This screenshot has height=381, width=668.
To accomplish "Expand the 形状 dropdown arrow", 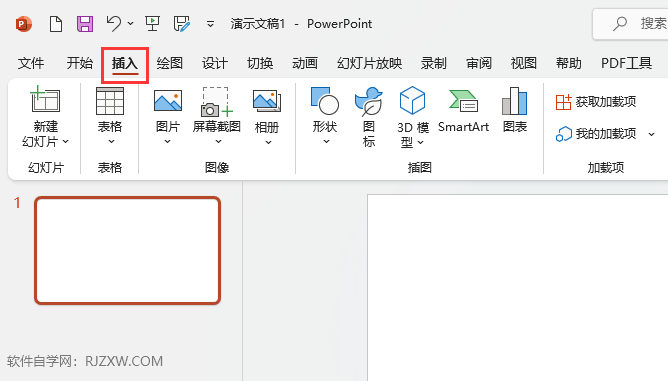I will point(326,141).
